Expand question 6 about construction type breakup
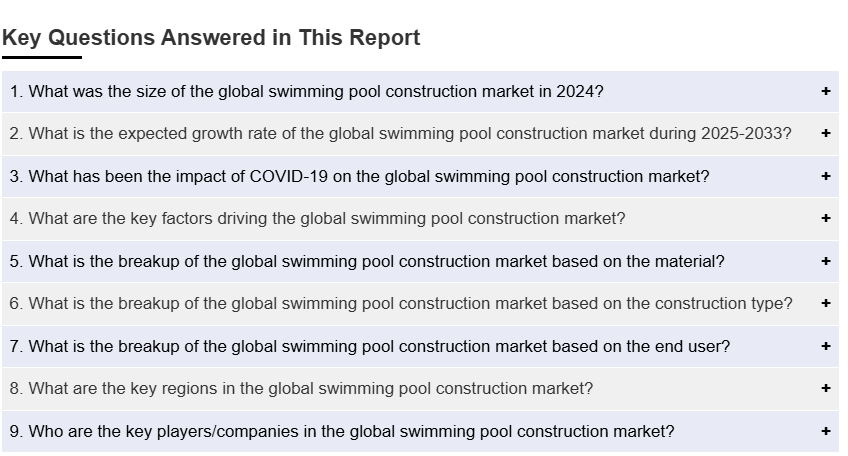The width and height of the screenshot is (848, 456). coord(401,303)
